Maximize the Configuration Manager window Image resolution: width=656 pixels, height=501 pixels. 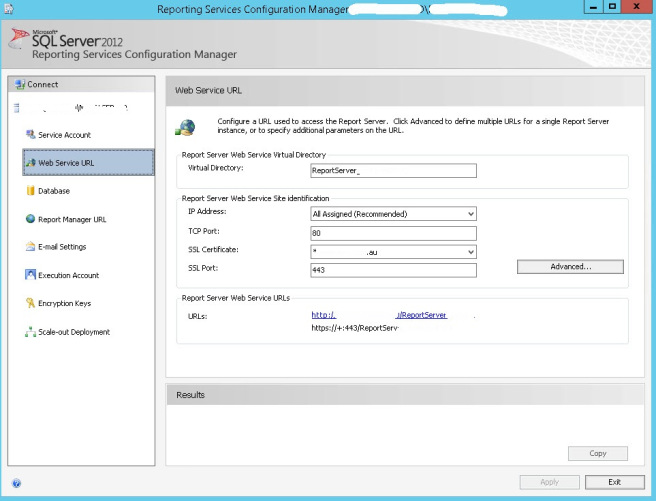612,7
